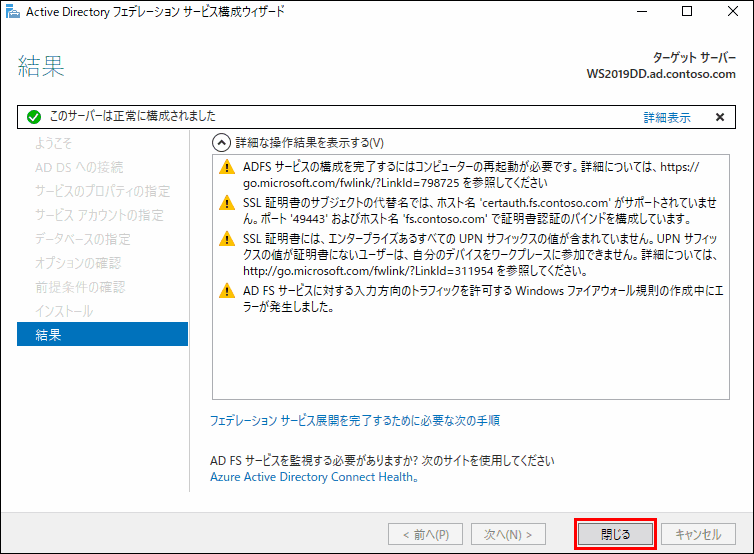Viewport: 754px width, 554px height.
Task: Click the firewall rule error warning text
Action: tap(483, 299)
